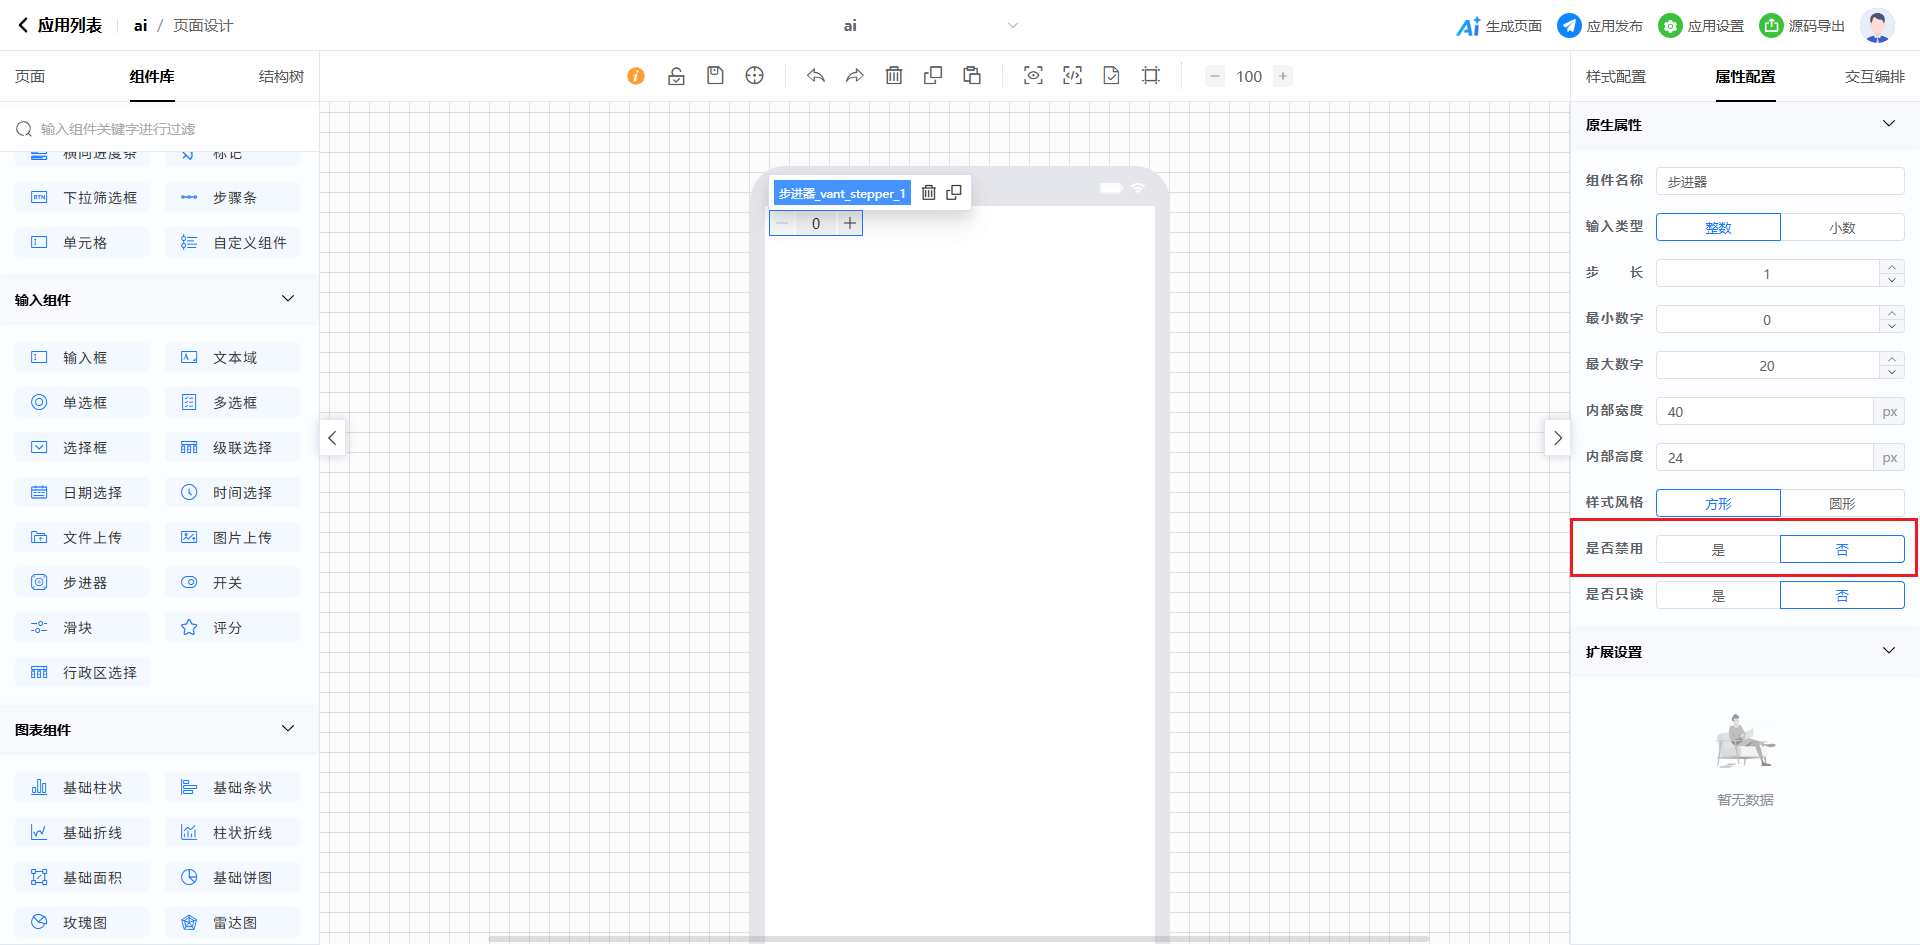Open the 结构树 tab
Viewport: 1920px width, 945px height.
point(281,77)
